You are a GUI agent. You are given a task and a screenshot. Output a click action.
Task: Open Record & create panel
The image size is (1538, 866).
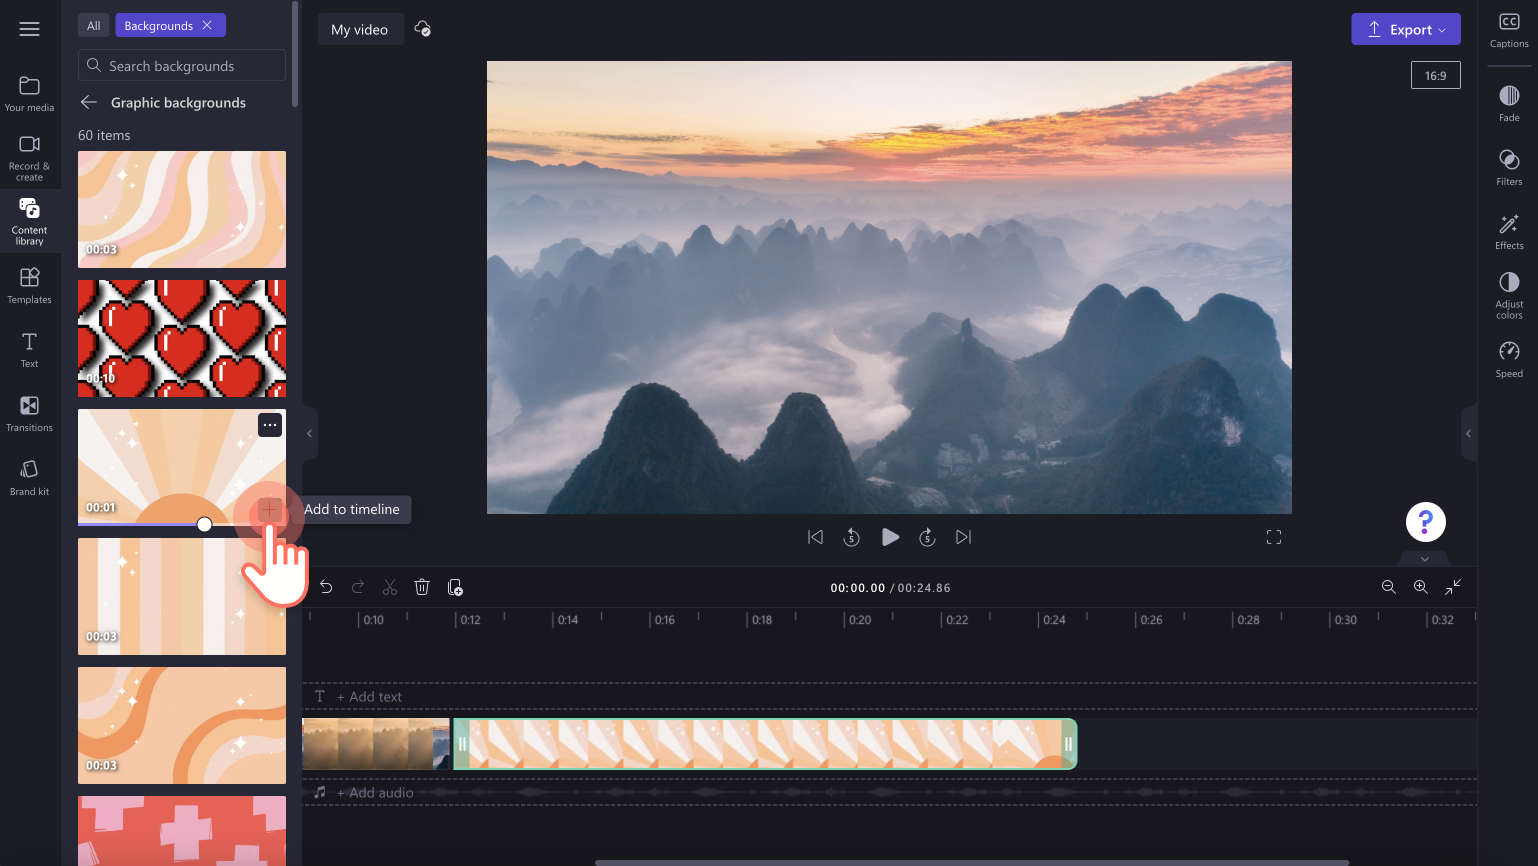coord(30,158)
